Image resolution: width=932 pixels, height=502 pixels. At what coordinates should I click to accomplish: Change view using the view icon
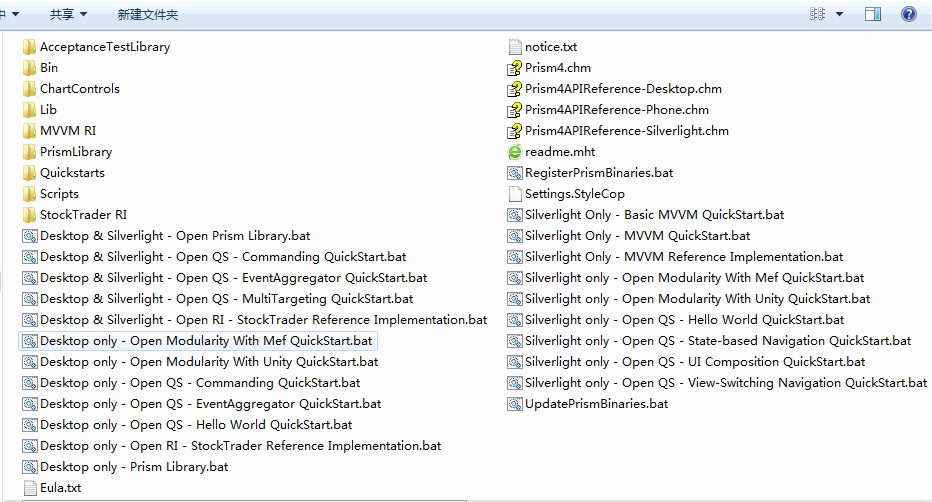pos(818,14)
